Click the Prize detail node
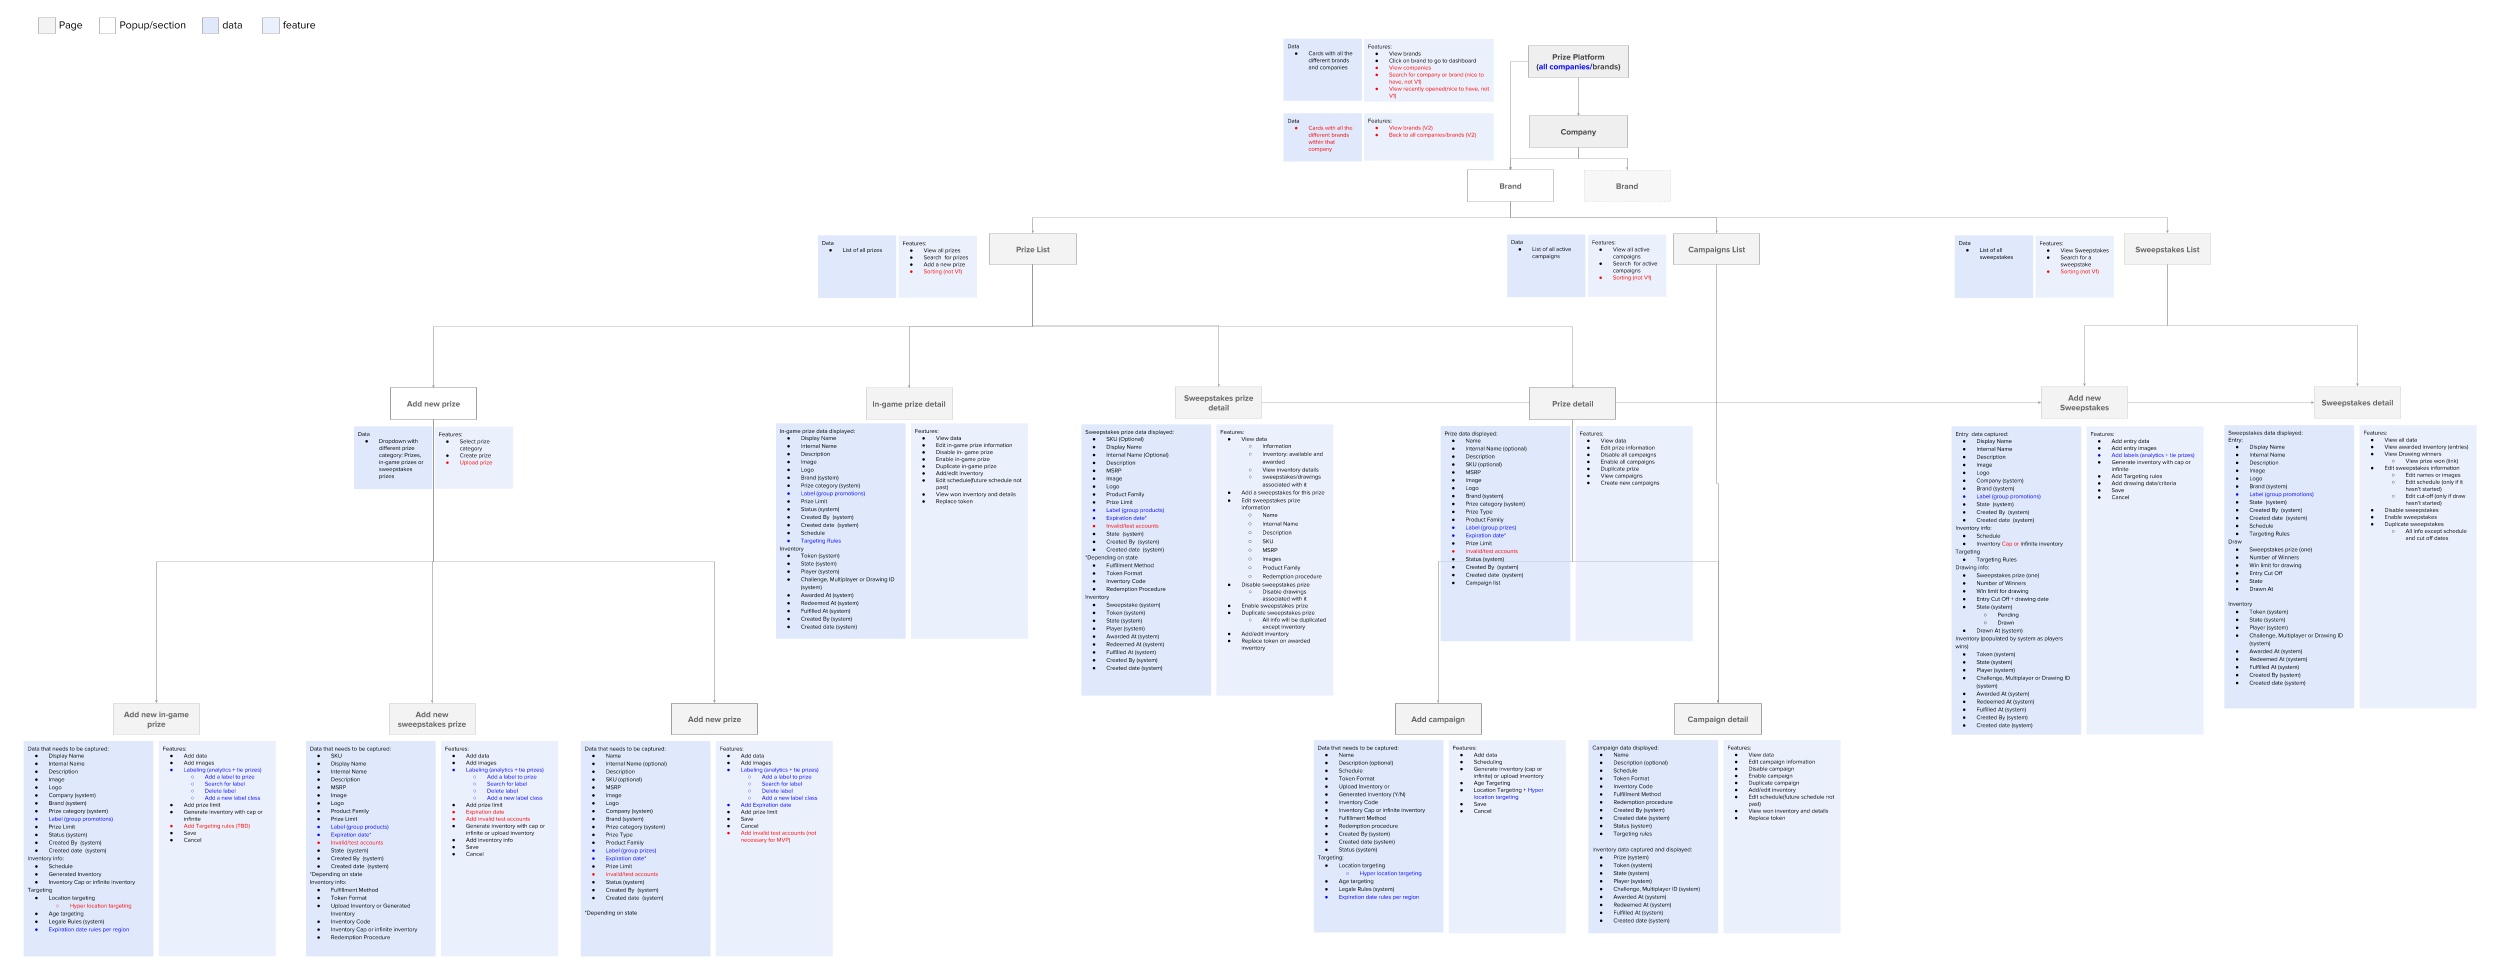 click(1572, 404)
